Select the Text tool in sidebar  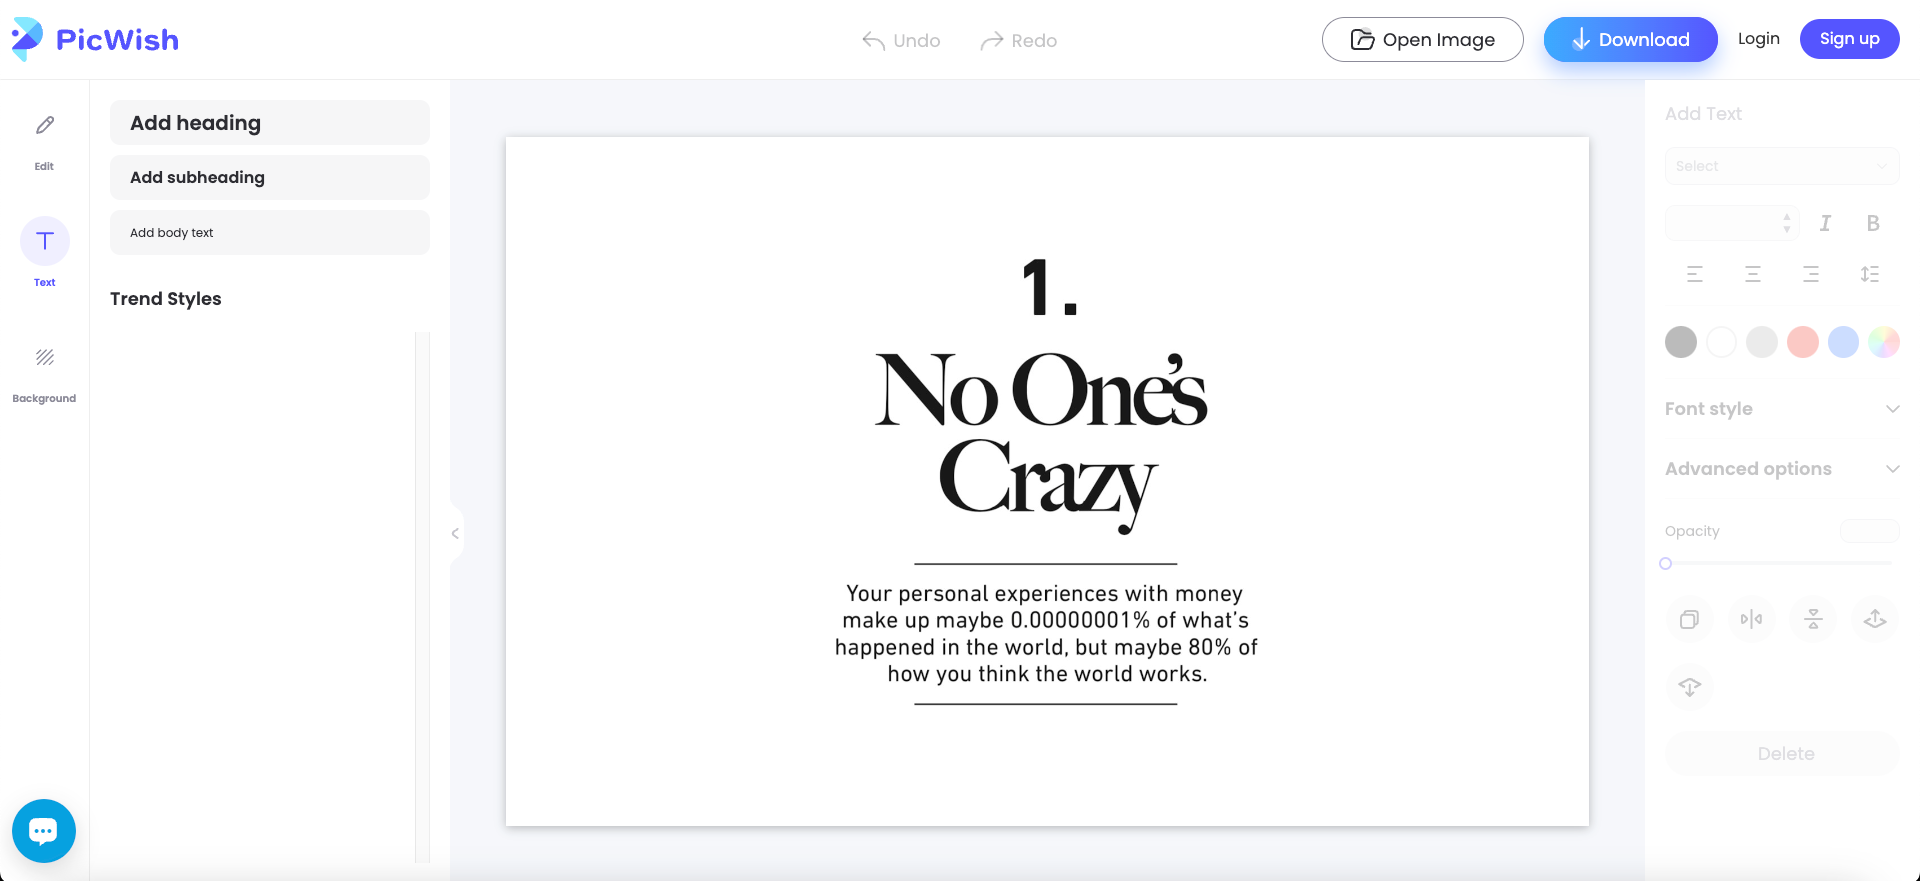(x=44, y=253)
